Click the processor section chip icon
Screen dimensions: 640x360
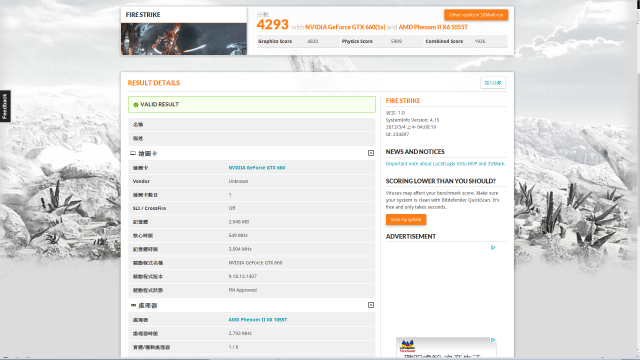(x=133, y=305)
